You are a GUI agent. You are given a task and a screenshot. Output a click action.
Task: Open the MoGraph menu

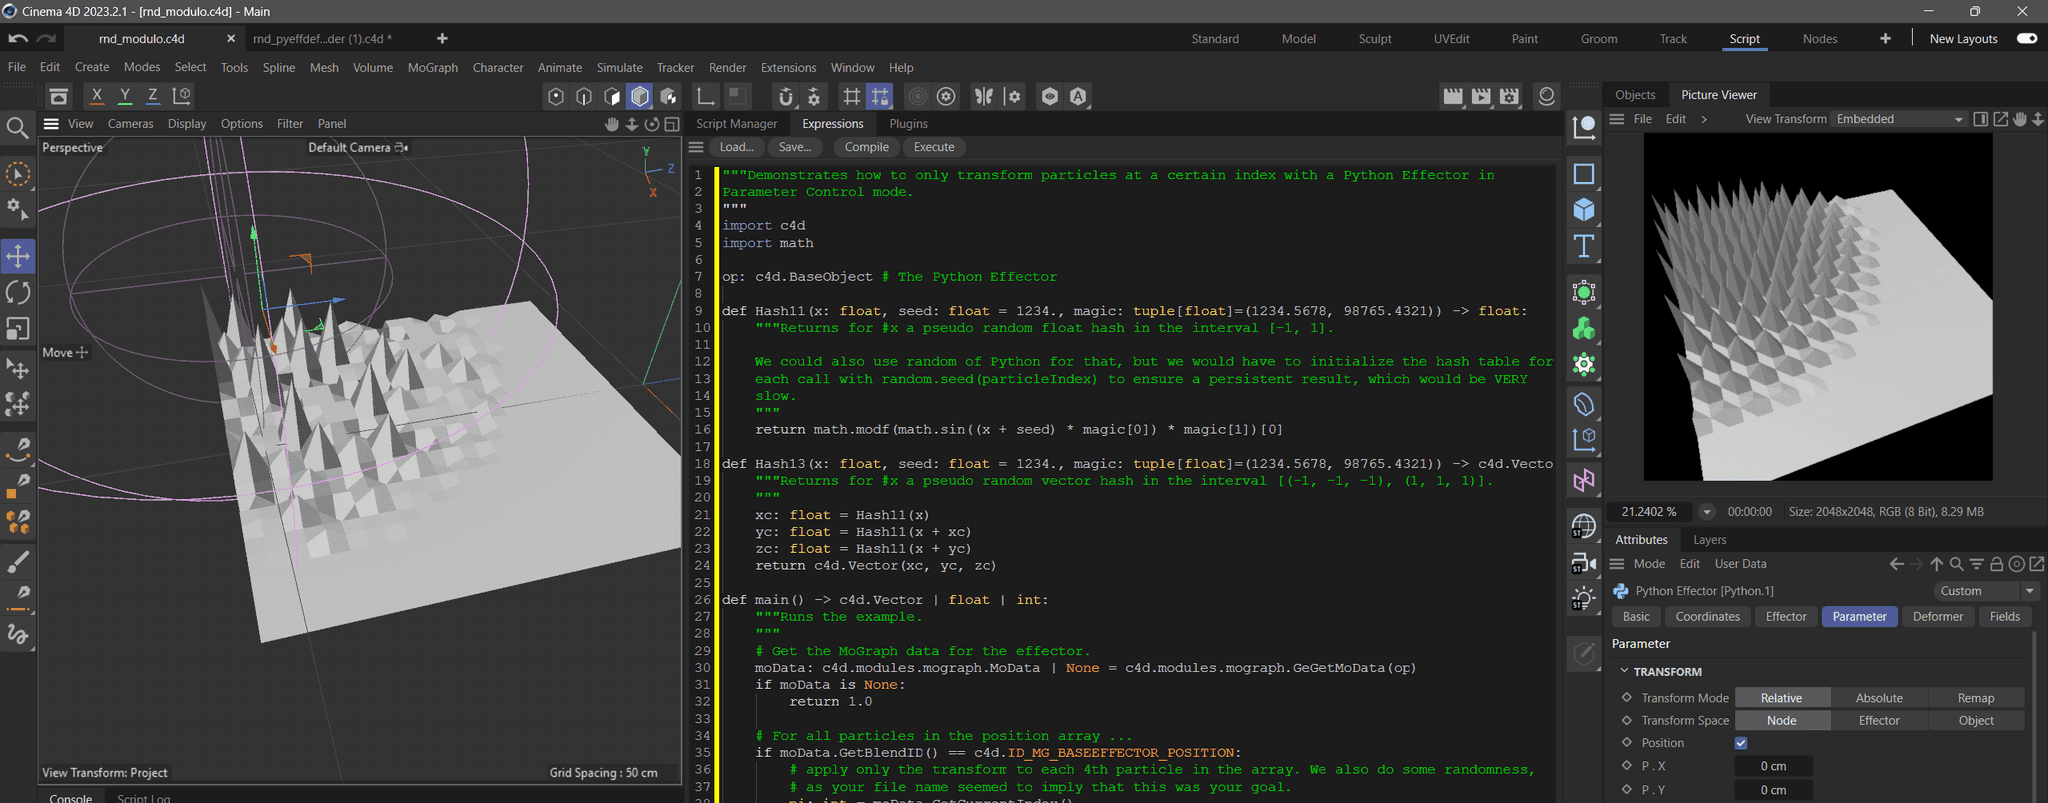pos(433,67)
